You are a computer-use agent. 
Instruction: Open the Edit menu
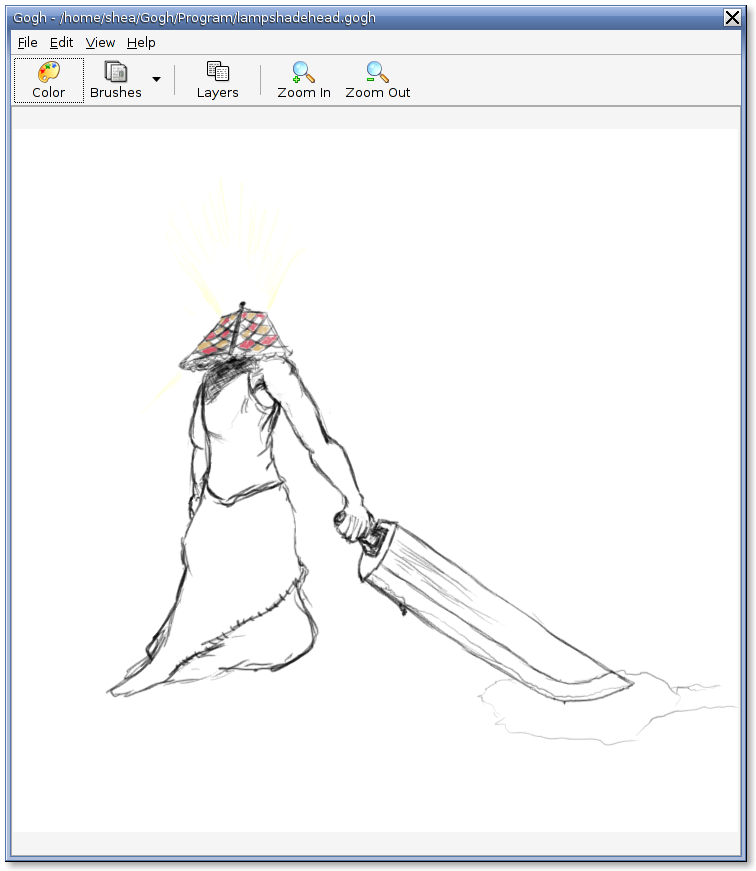pos(61,43)
